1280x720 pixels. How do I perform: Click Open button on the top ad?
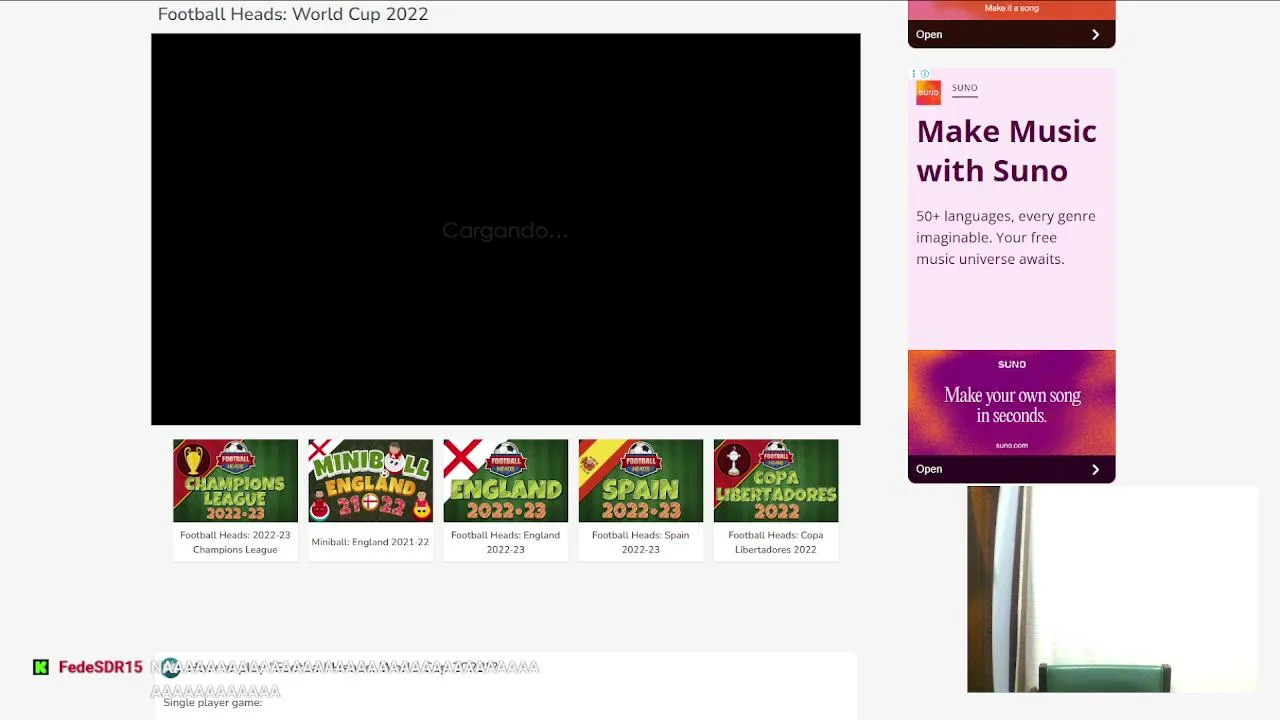(929, 34)
